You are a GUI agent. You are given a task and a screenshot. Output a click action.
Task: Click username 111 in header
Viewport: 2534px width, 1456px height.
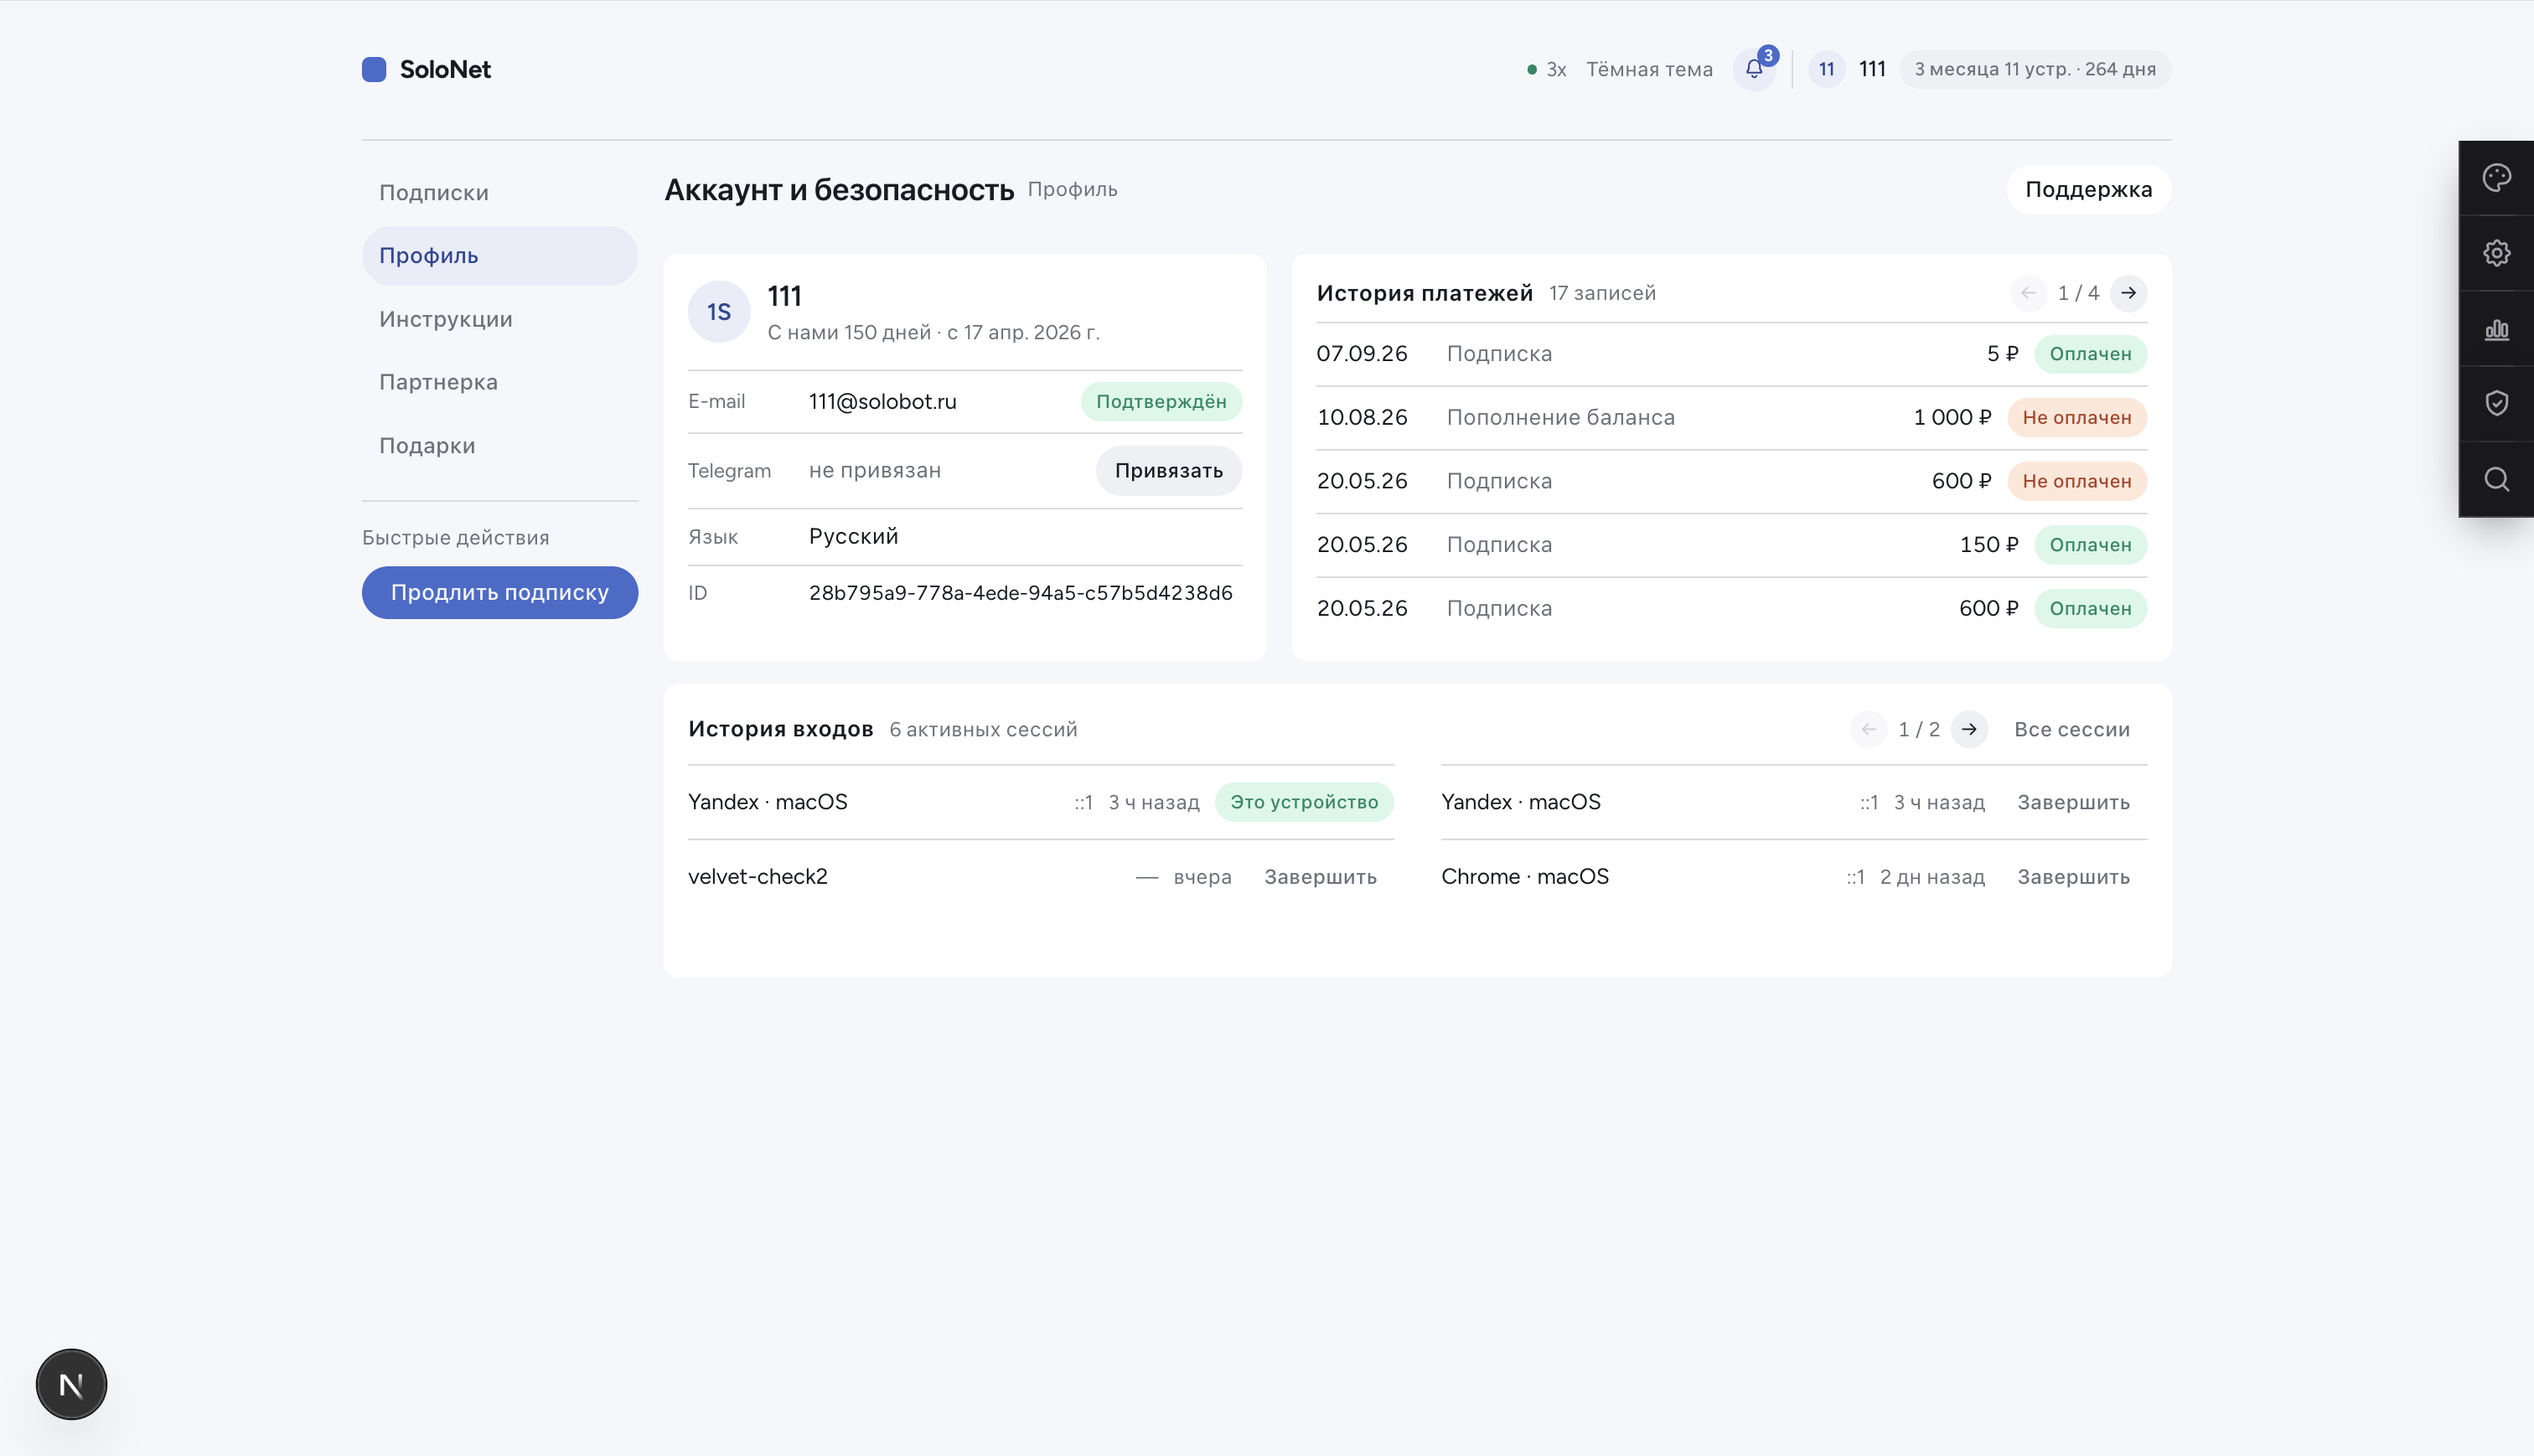click(x=1872, y=69)
